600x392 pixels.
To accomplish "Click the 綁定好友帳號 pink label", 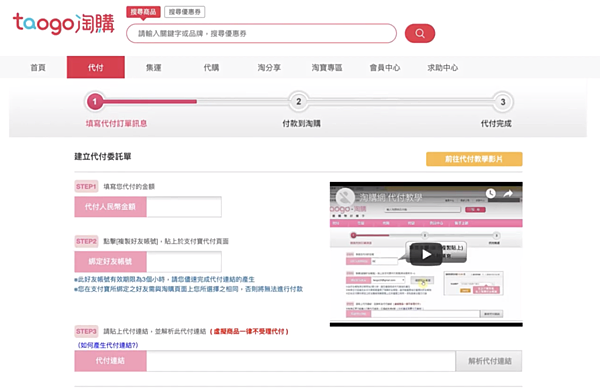I will point(110,261).
